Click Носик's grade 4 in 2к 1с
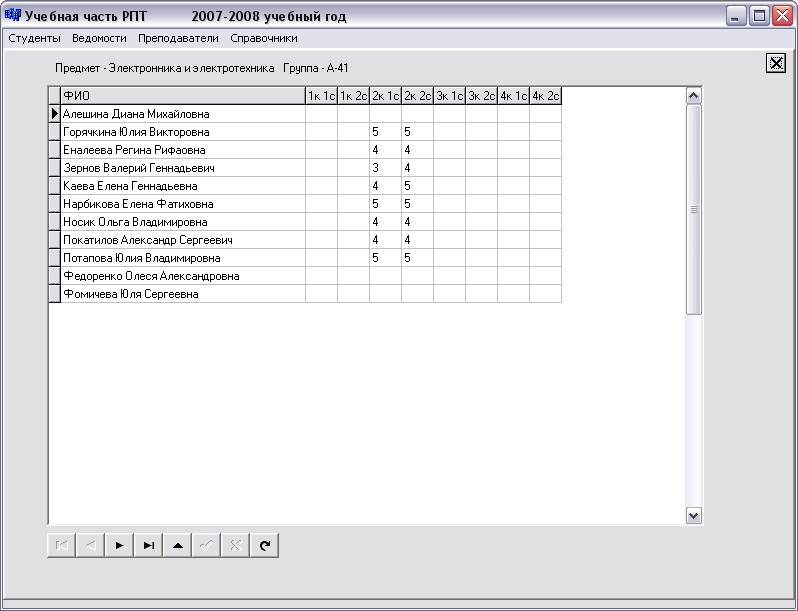The height and width of the screenshot is (611, 798). click(386, 222)
